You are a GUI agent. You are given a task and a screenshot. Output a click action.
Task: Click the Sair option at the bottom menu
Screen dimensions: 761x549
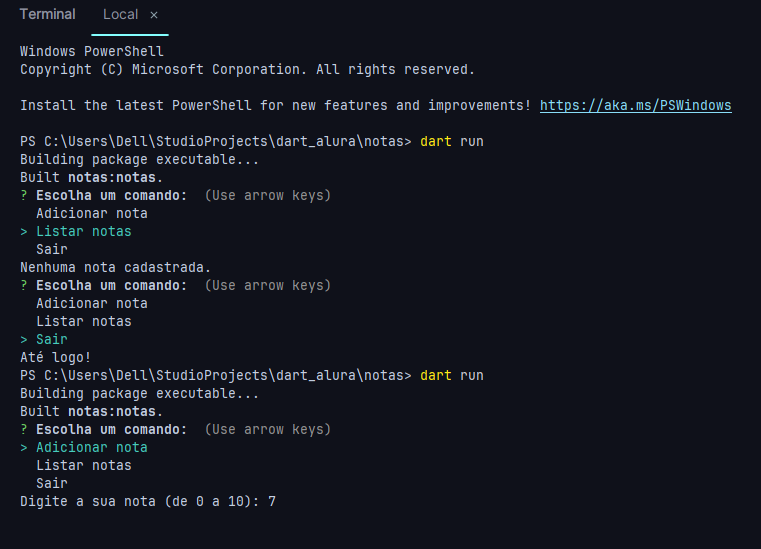pyautogui.click(x=51, y=483)
